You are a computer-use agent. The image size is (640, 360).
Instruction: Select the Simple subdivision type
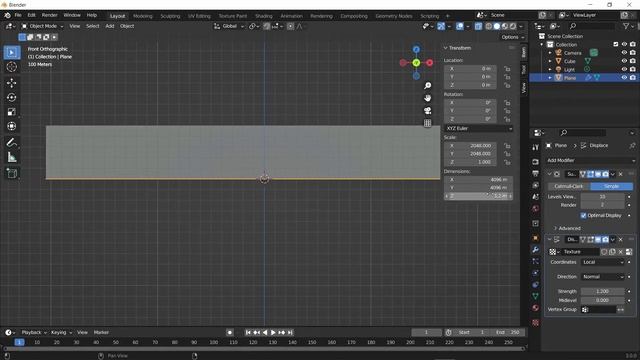(x=611, y=186)
